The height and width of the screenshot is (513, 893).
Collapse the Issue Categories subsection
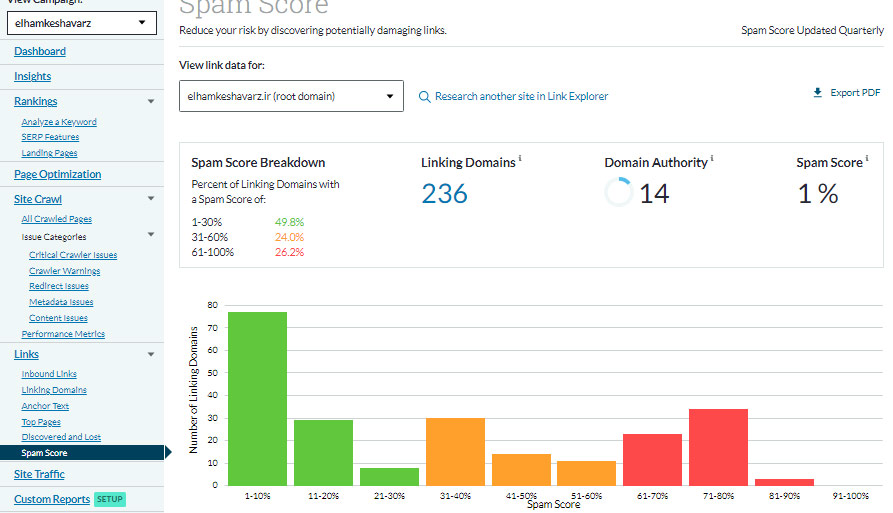coord(151,235)
